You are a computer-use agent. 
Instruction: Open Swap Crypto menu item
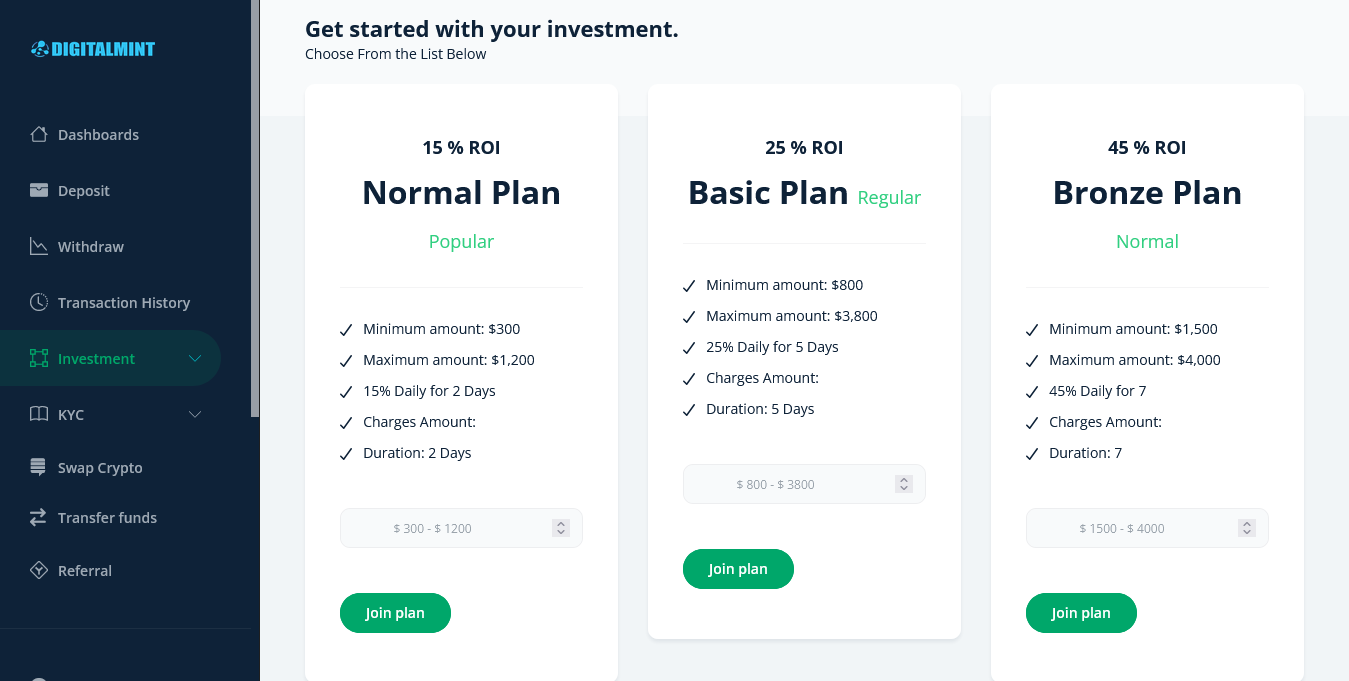click(100, 468)
